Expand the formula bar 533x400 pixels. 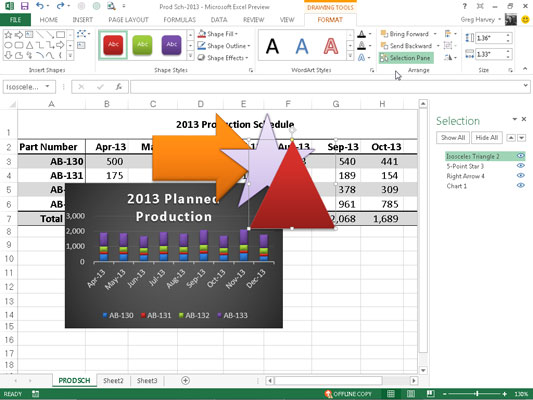click(x=526, y=86)
